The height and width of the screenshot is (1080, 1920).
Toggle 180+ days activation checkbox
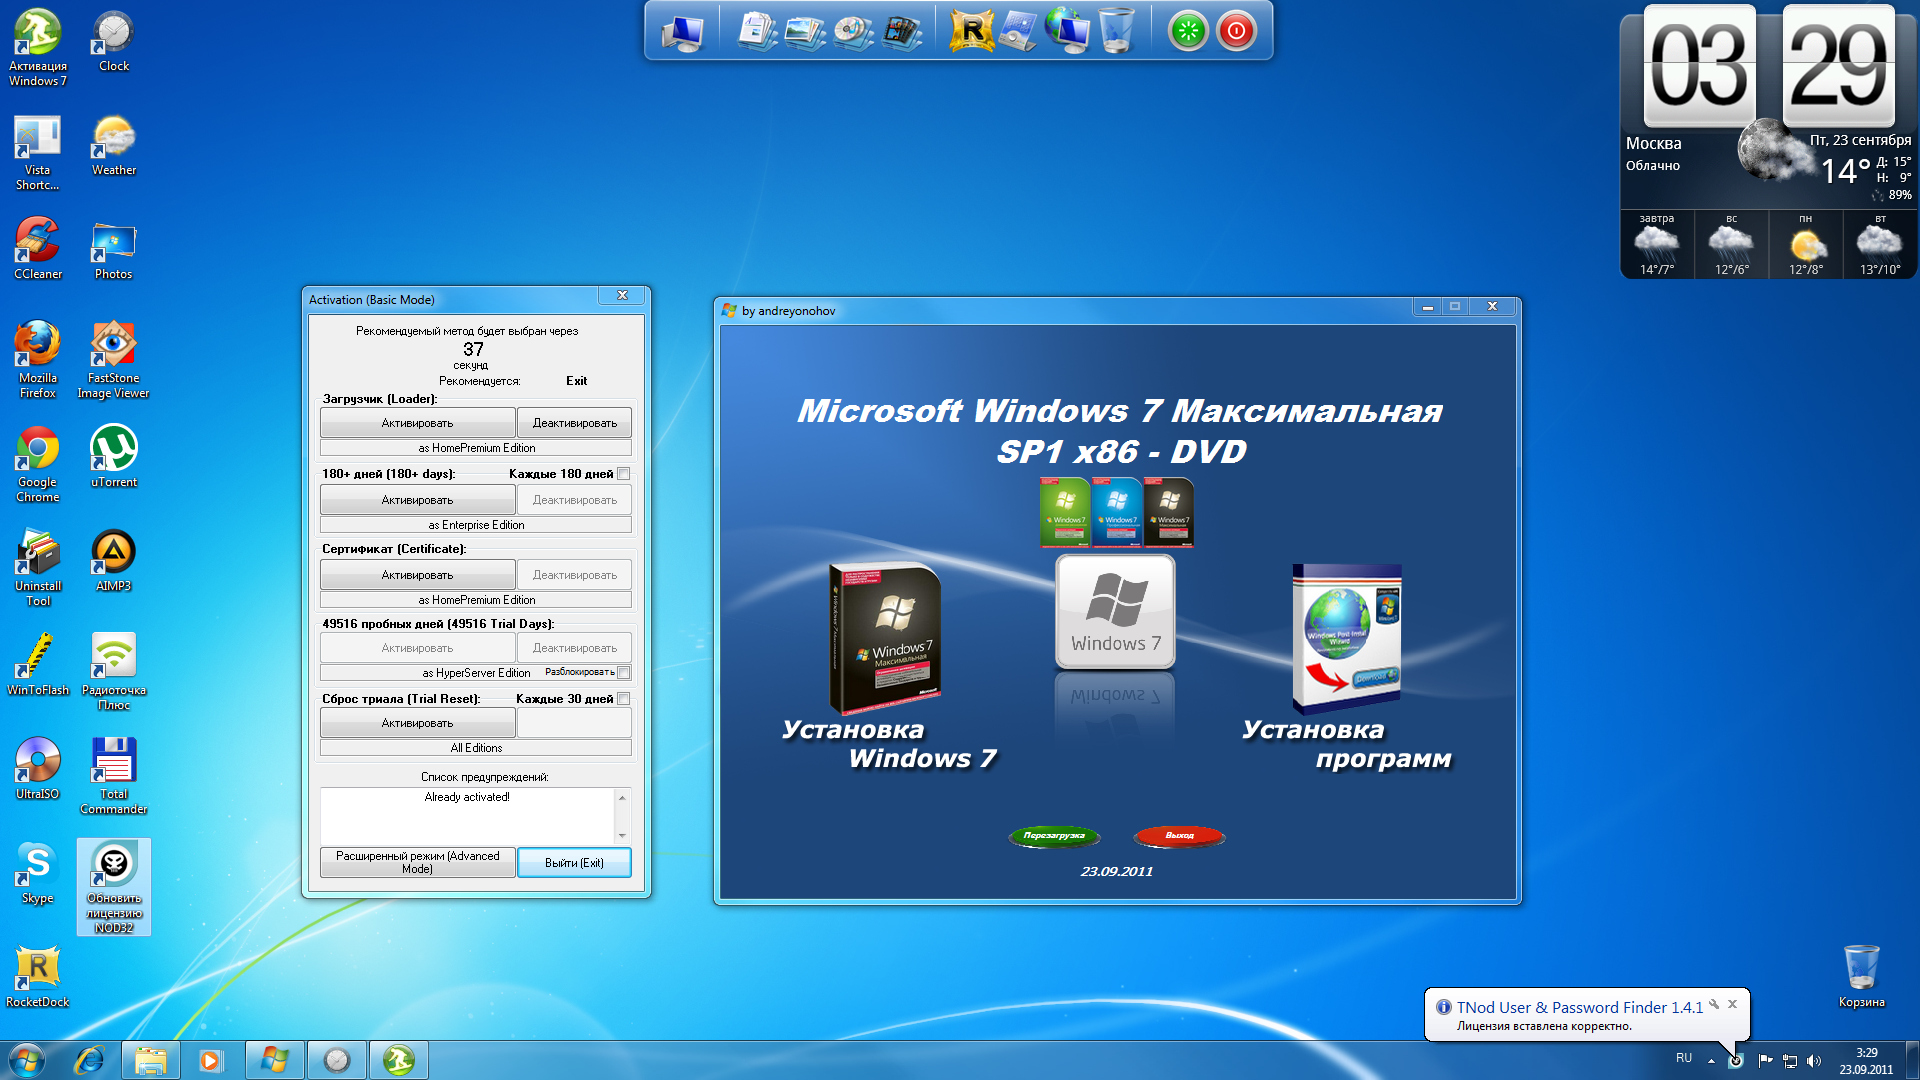[624, 473]
